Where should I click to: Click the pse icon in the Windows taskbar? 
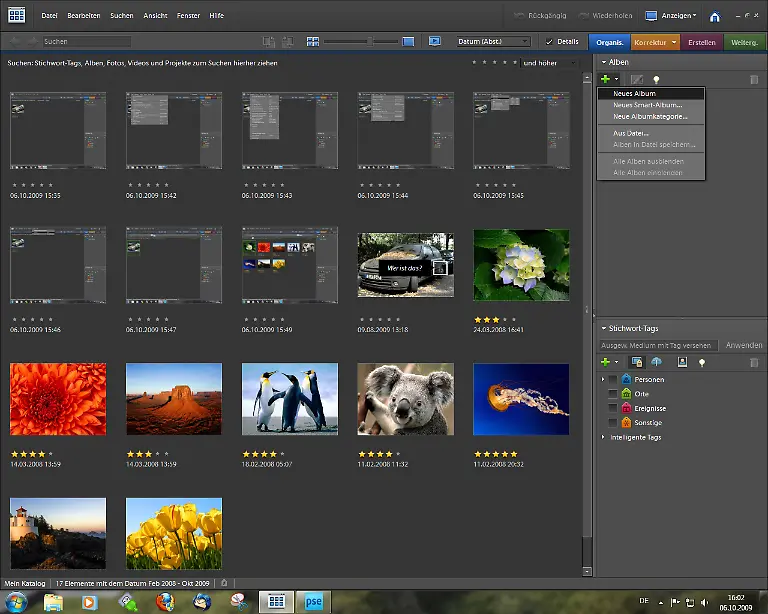click(x=314, y=601)
